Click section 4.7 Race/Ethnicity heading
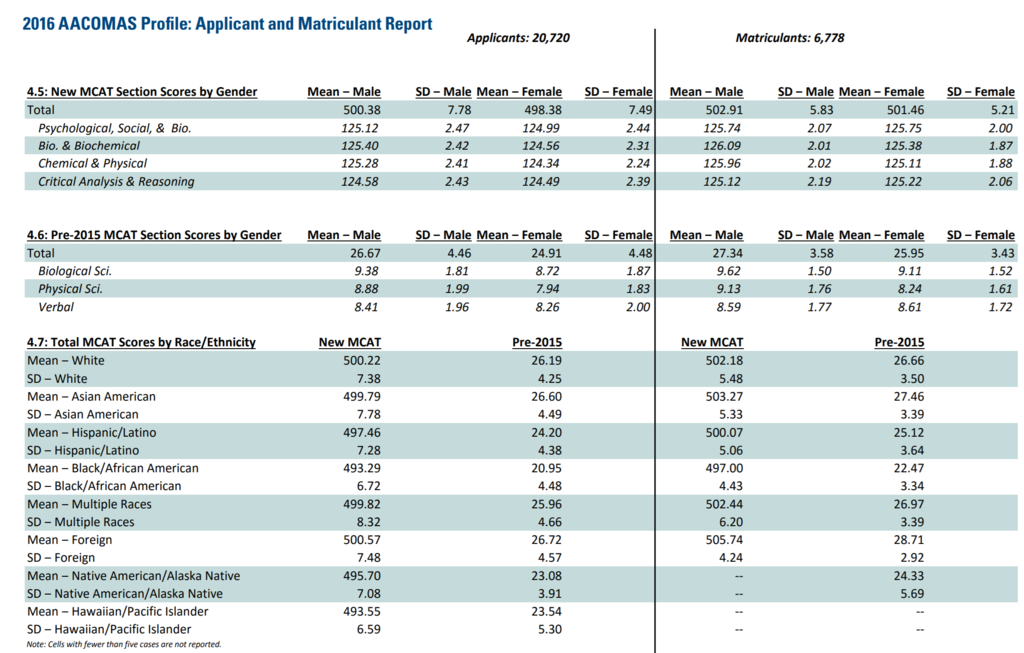1024x653 pixels. (141, 342)
